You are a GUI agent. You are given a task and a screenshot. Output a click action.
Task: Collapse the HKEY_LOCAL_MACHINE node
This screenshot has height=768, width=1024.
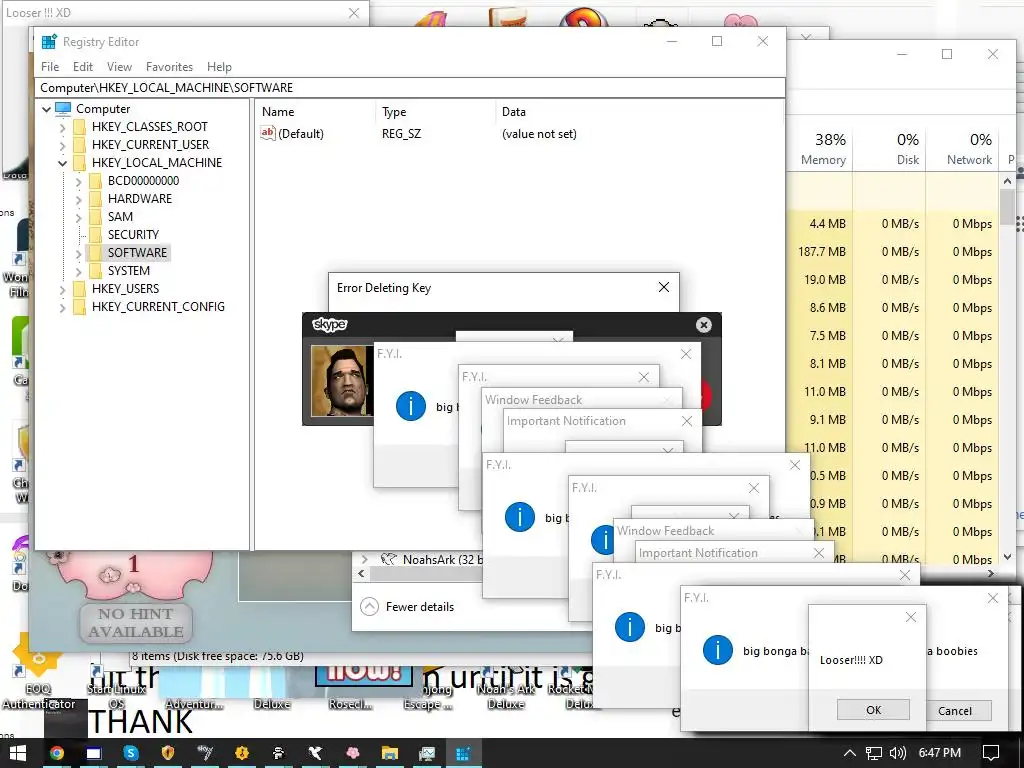coord(63,163)
